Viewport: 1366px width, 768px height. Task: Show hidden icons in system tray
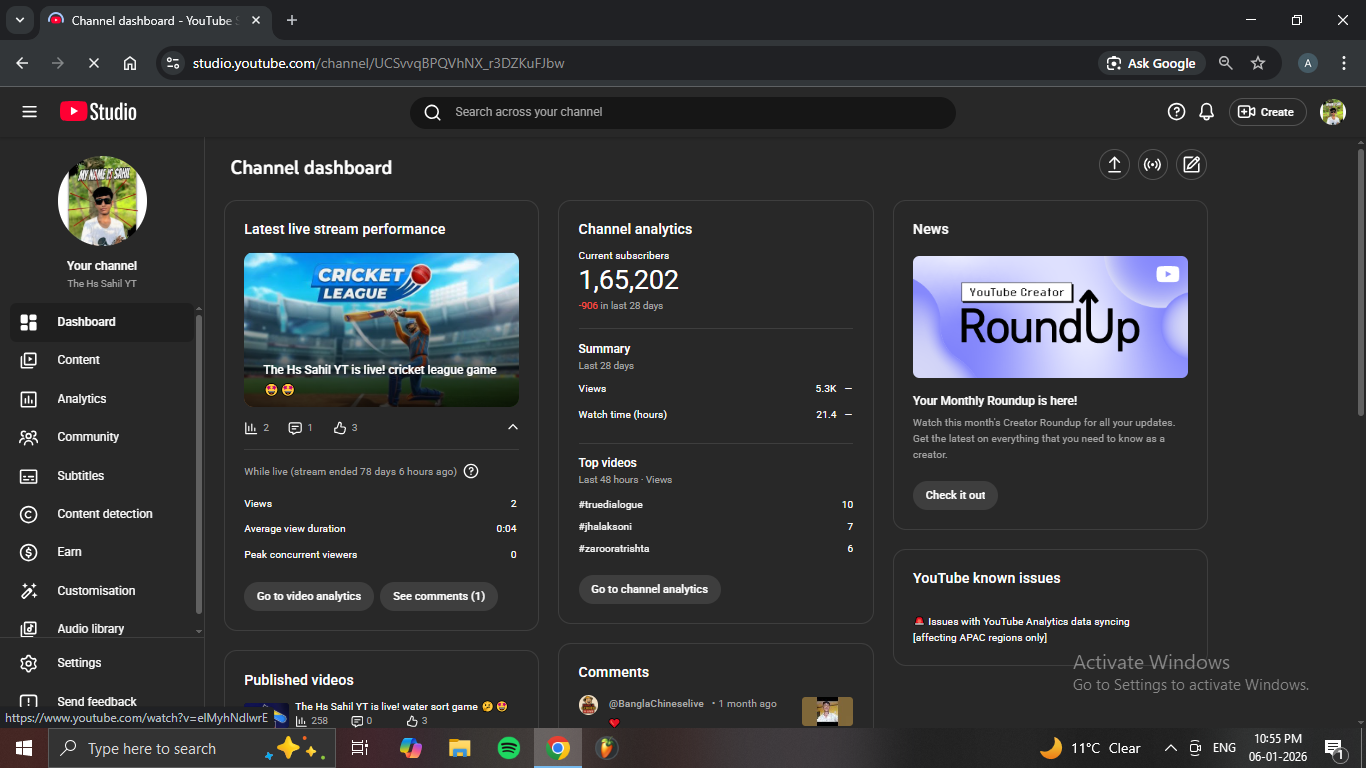(1170, 748)
